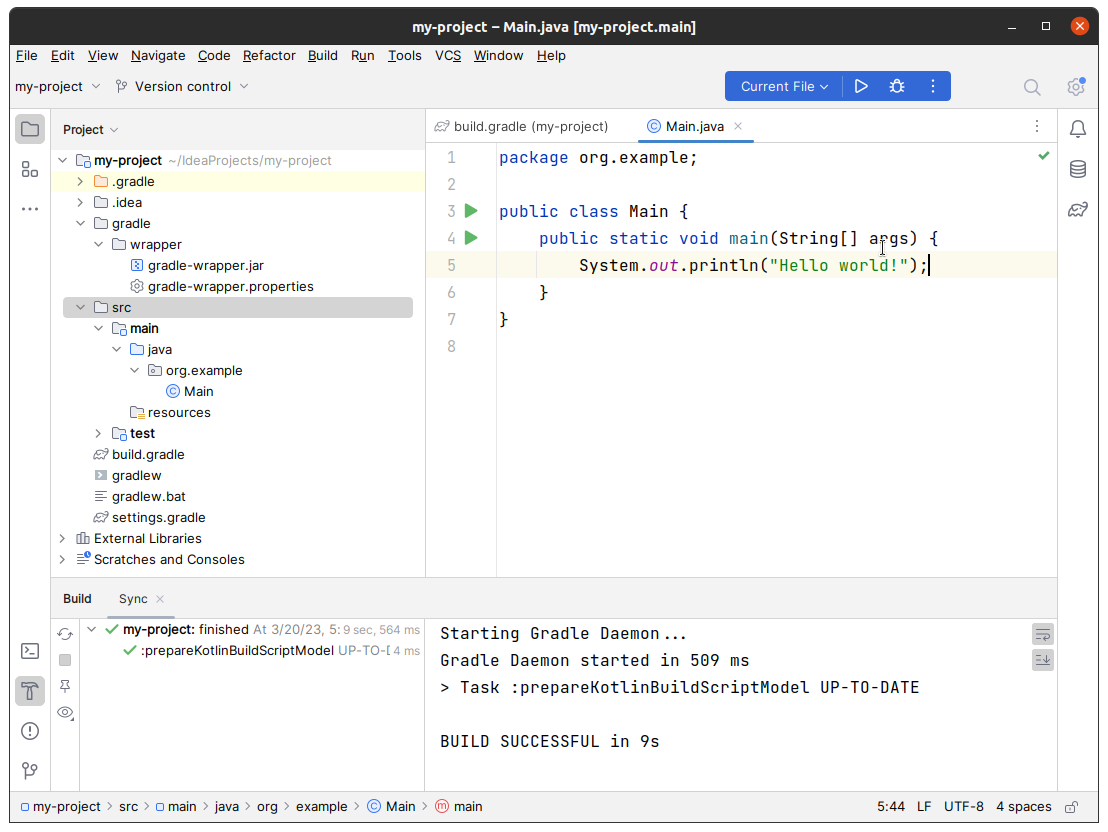Screen dimensions: 1108x832
Task: Click "BUILD SUCCESSFUL in 9s" output line
Action: pyautogui.click(x=549, y=742)
